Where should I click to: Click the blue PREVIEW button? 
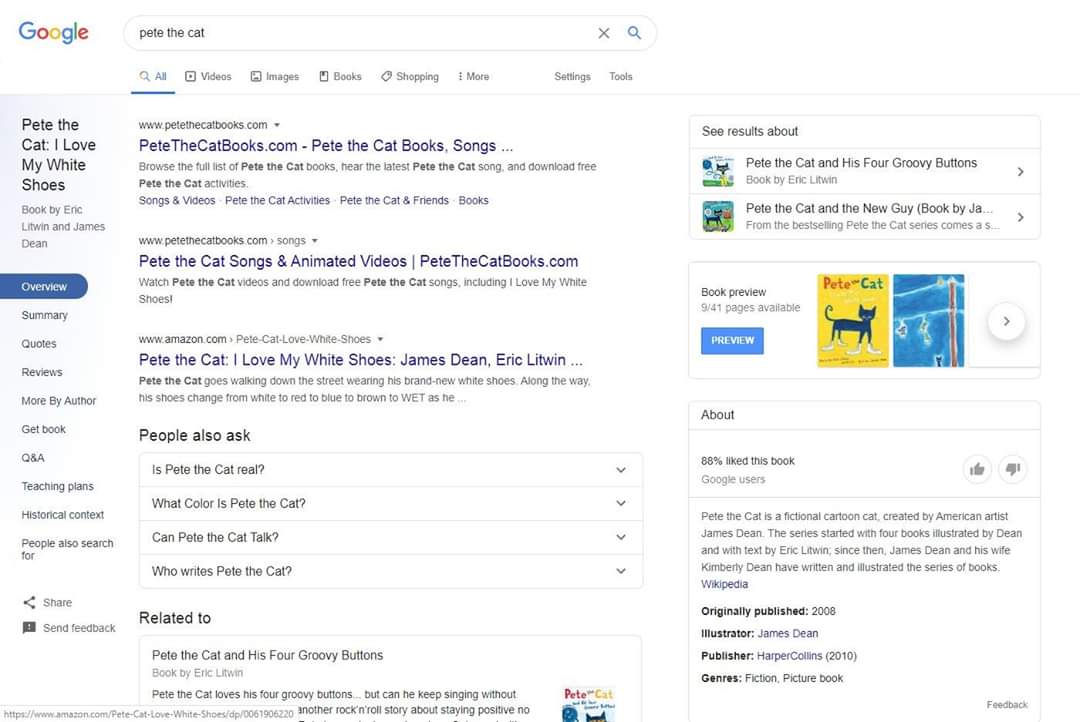[732, 340]
